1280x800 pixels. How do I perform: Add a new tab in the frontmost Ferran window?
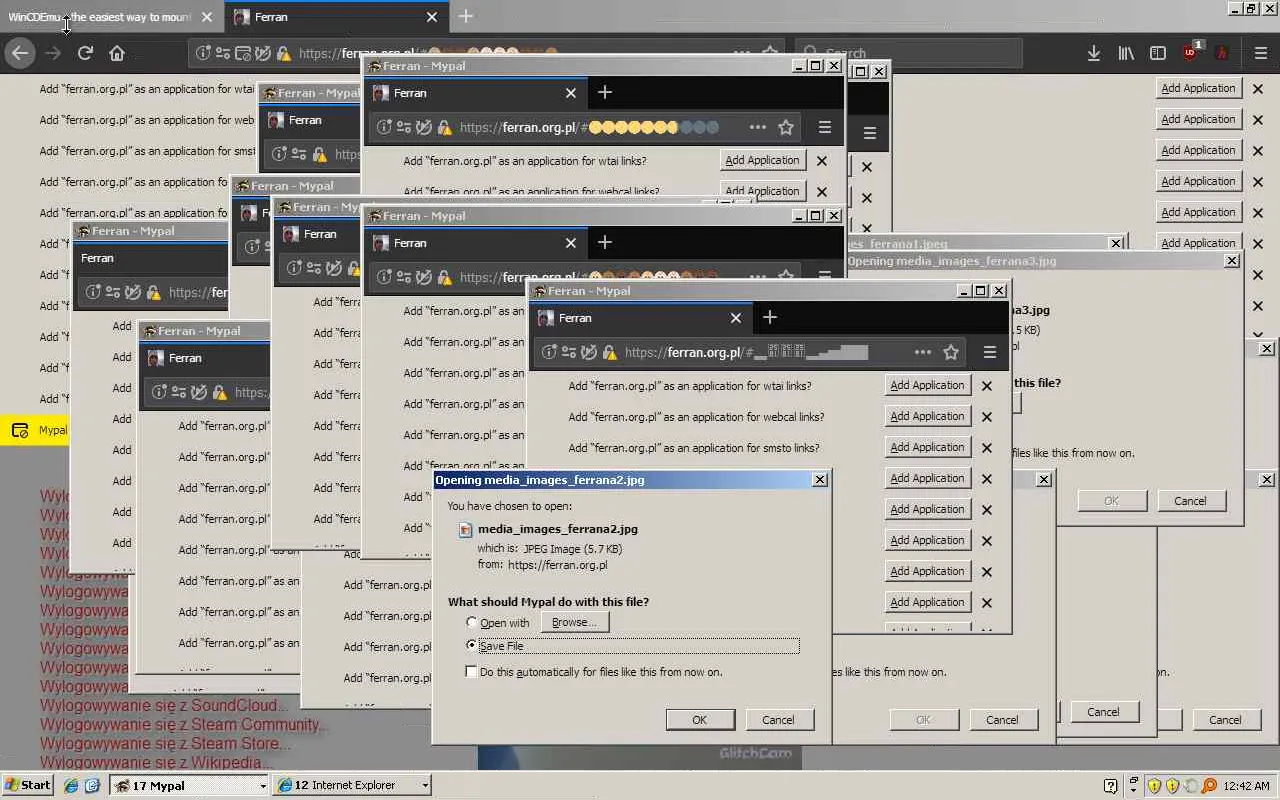pyautogui.click(x=769, y=317)
